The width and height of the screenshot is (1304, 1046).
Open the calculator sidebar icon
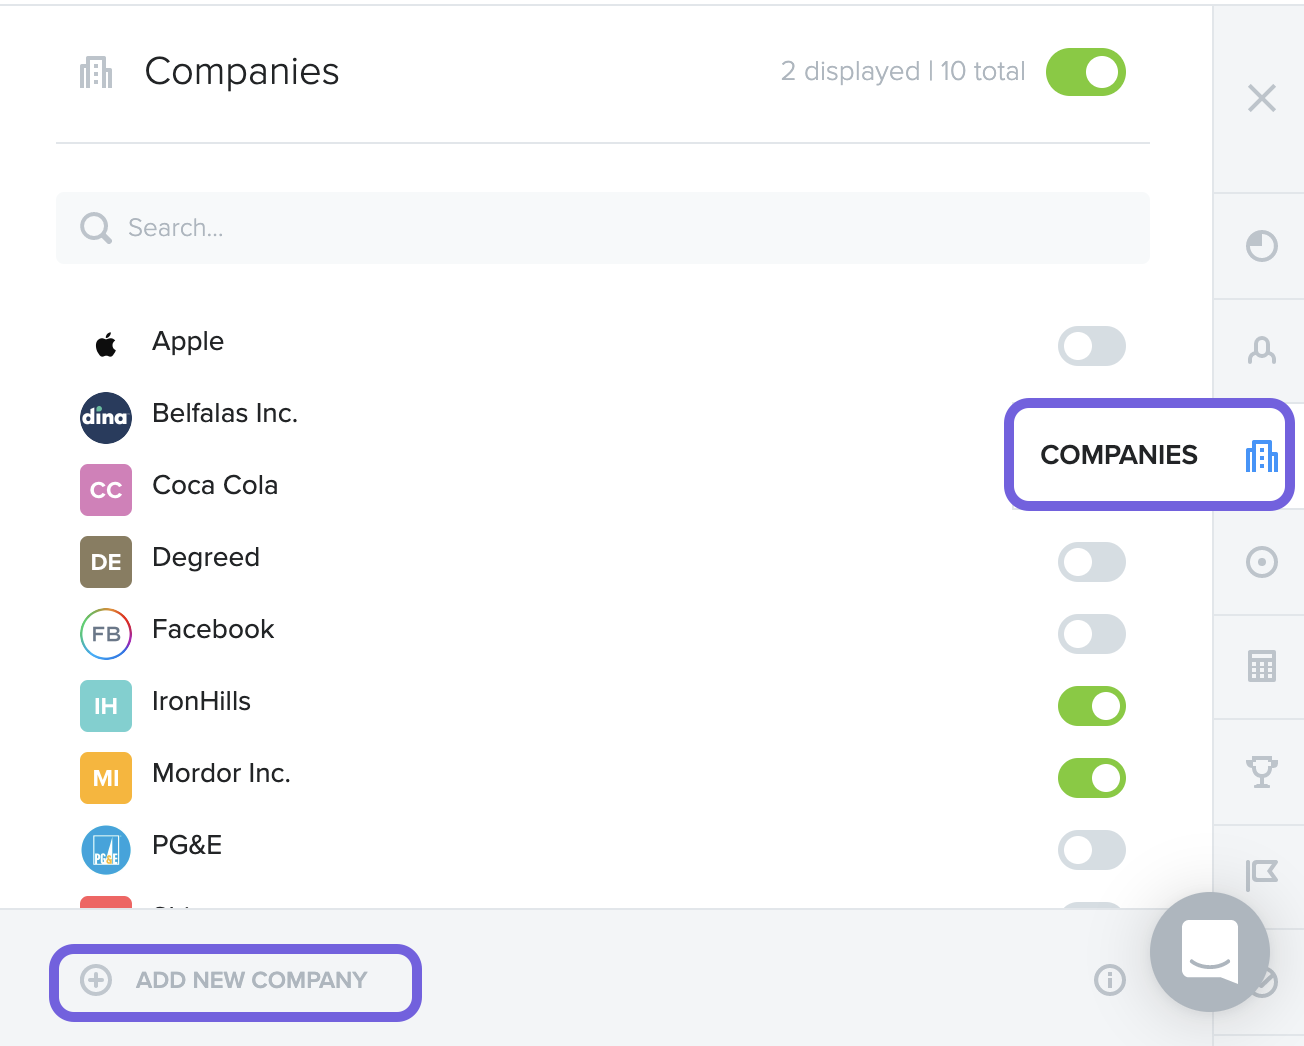pos(1261,666)
